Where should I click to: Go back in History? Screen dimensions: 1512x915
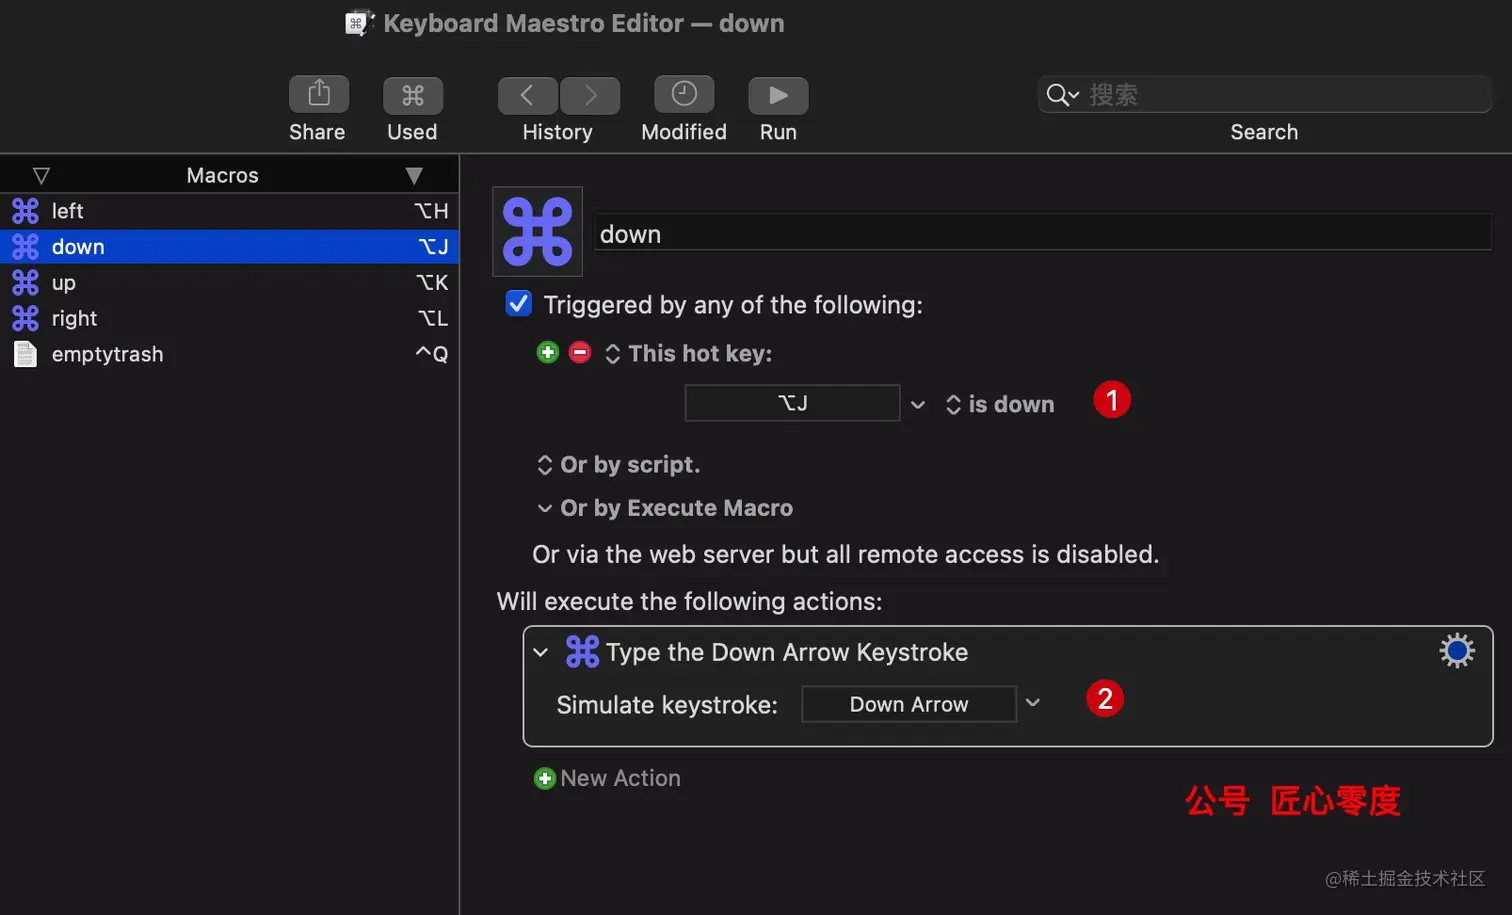527,95
